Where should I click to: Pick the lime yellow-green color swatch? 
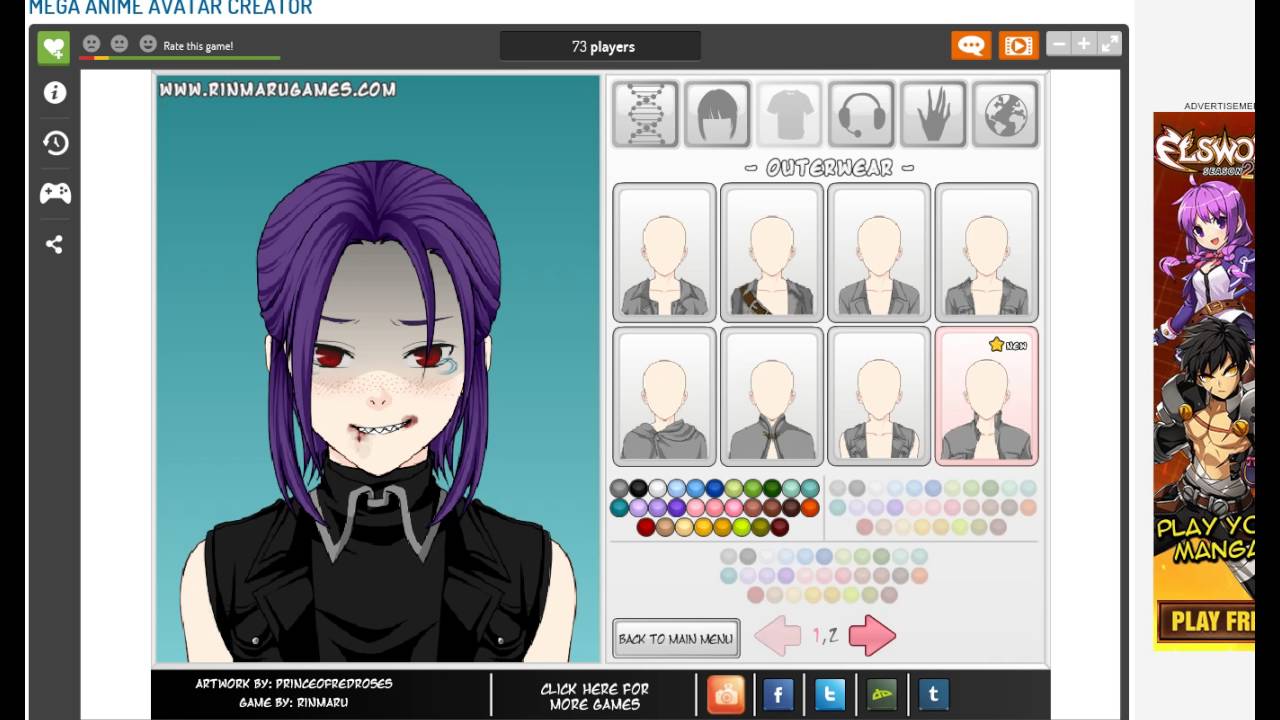pyautogui.click(x=741, y=527)
